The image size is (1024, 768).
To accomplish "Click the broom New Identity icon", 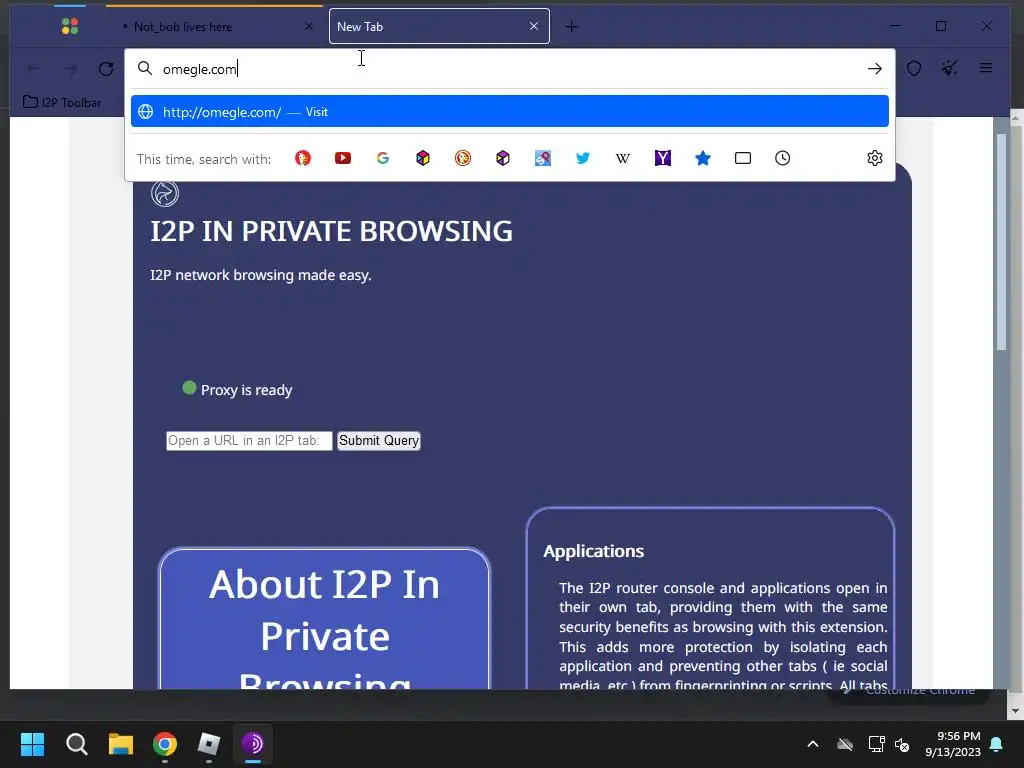I will pyautogui.click(x=950, y=68).
